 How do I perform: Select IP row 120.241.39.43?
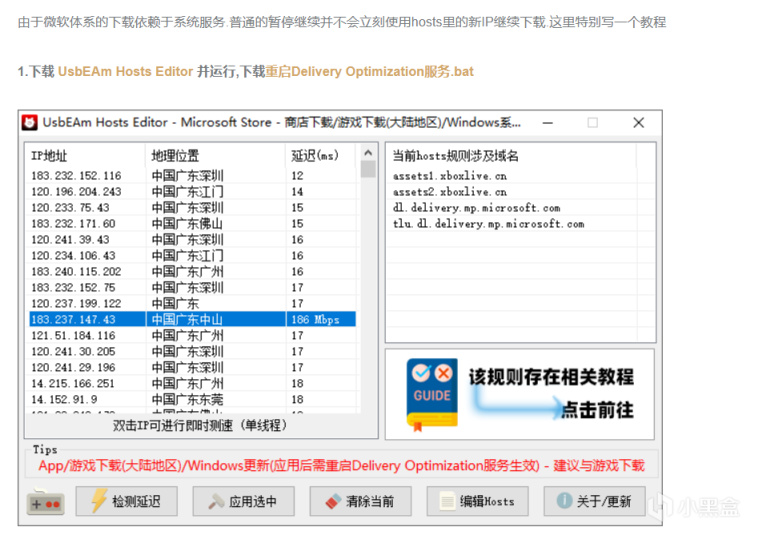pos(192,240)
